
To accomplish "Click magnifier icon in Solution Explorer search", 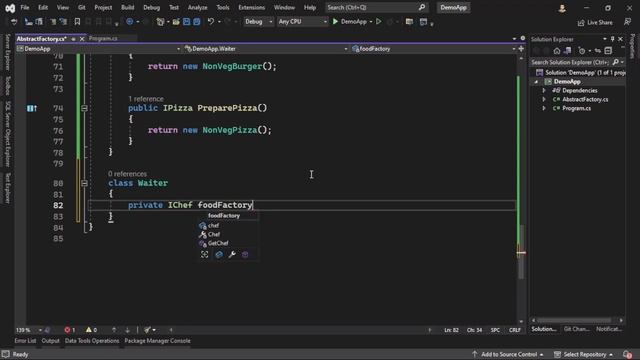I will point(616,62).
